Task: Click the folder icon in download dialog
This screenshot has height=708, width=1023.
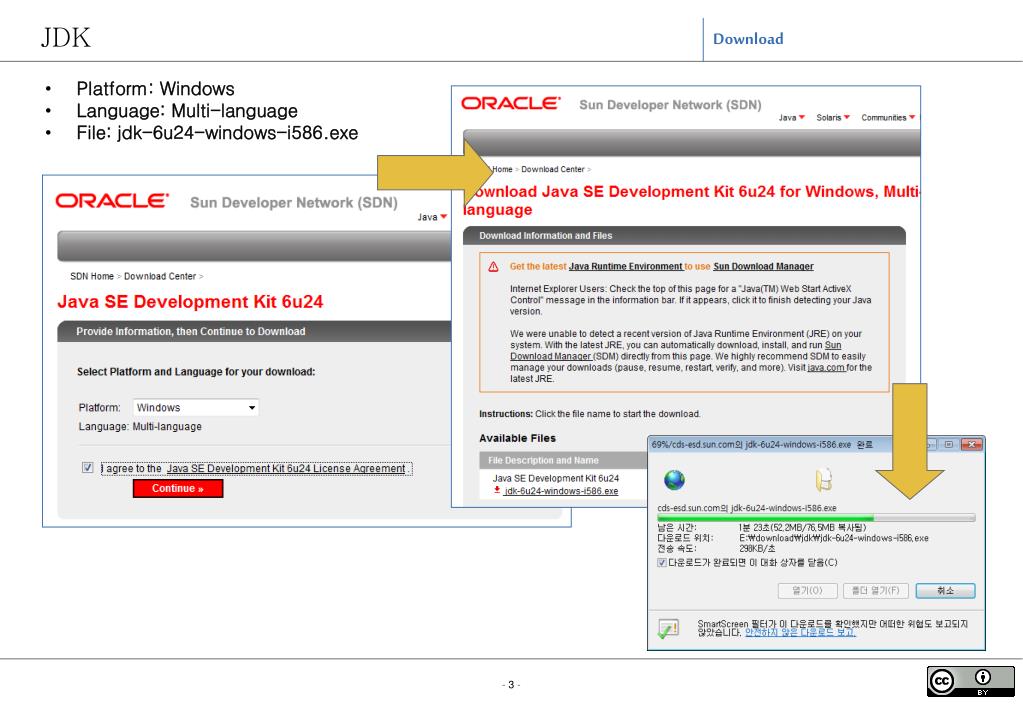Action: [824, 480]
